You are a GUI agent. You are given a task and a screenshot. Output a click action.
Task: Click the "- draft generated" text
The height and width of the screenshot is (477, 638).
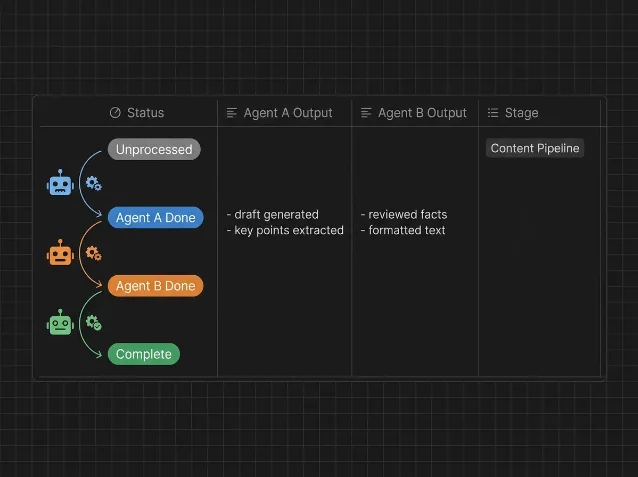pos(273,214)
